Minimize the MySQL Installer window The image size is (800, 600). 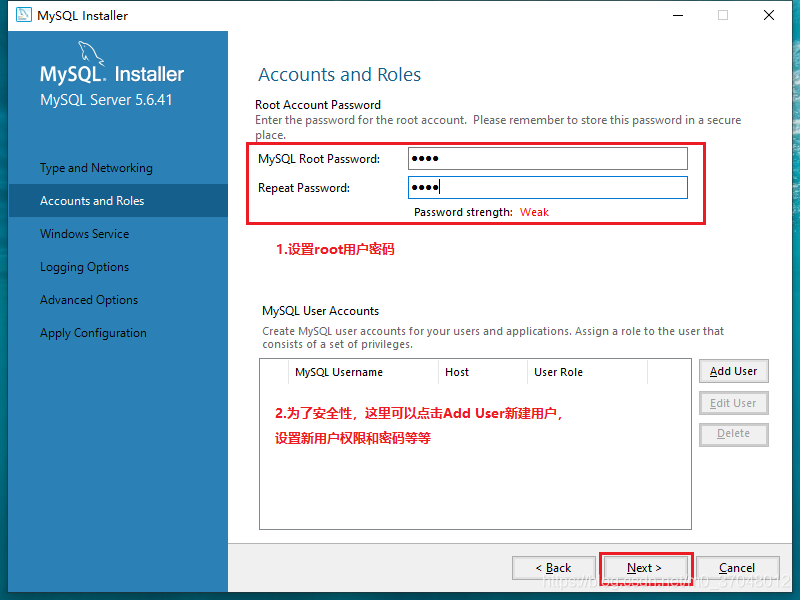[x=678, y=15]
